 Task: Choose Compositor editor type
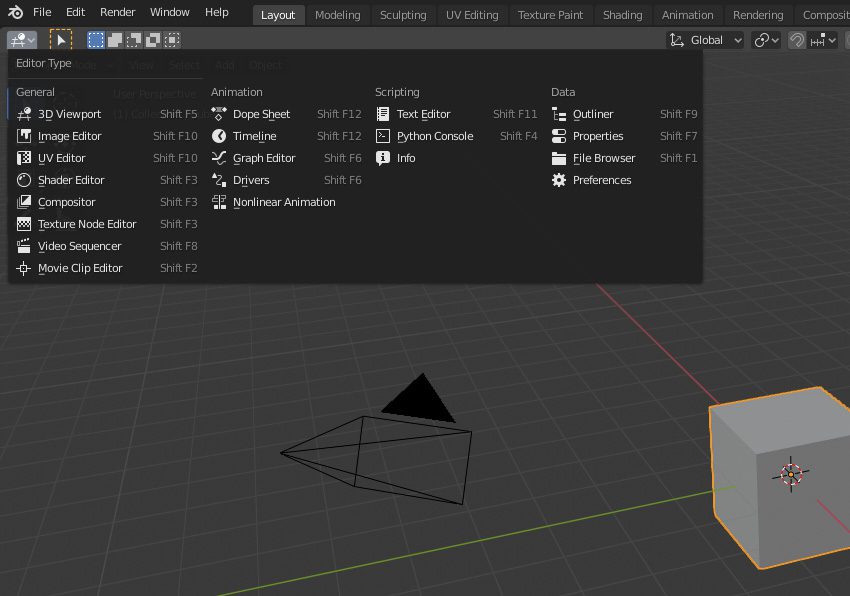pos(107,202)
